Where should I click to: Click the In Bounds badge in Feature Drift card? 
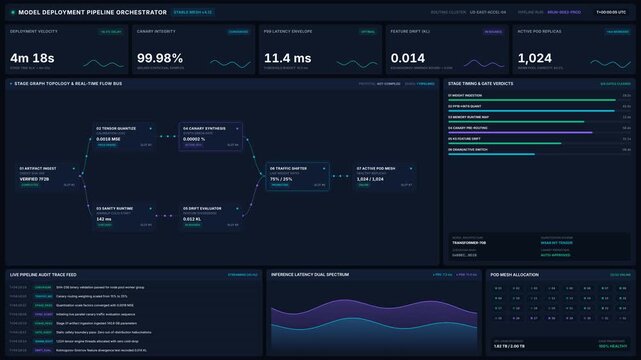click(x=493, y=32)
